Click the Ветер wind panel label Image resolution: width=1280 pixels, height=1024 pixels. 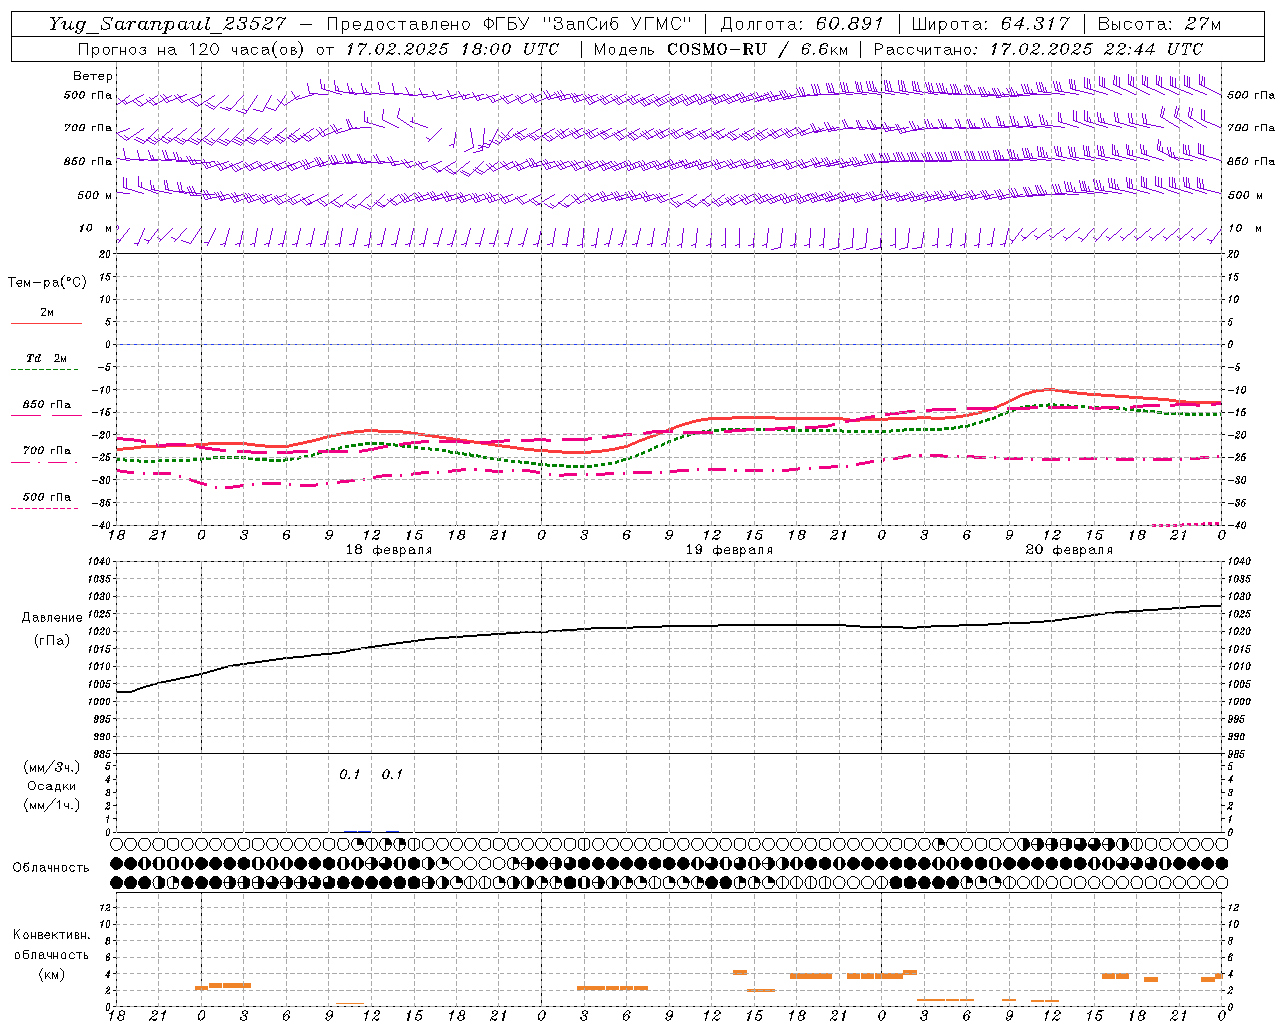93,76
